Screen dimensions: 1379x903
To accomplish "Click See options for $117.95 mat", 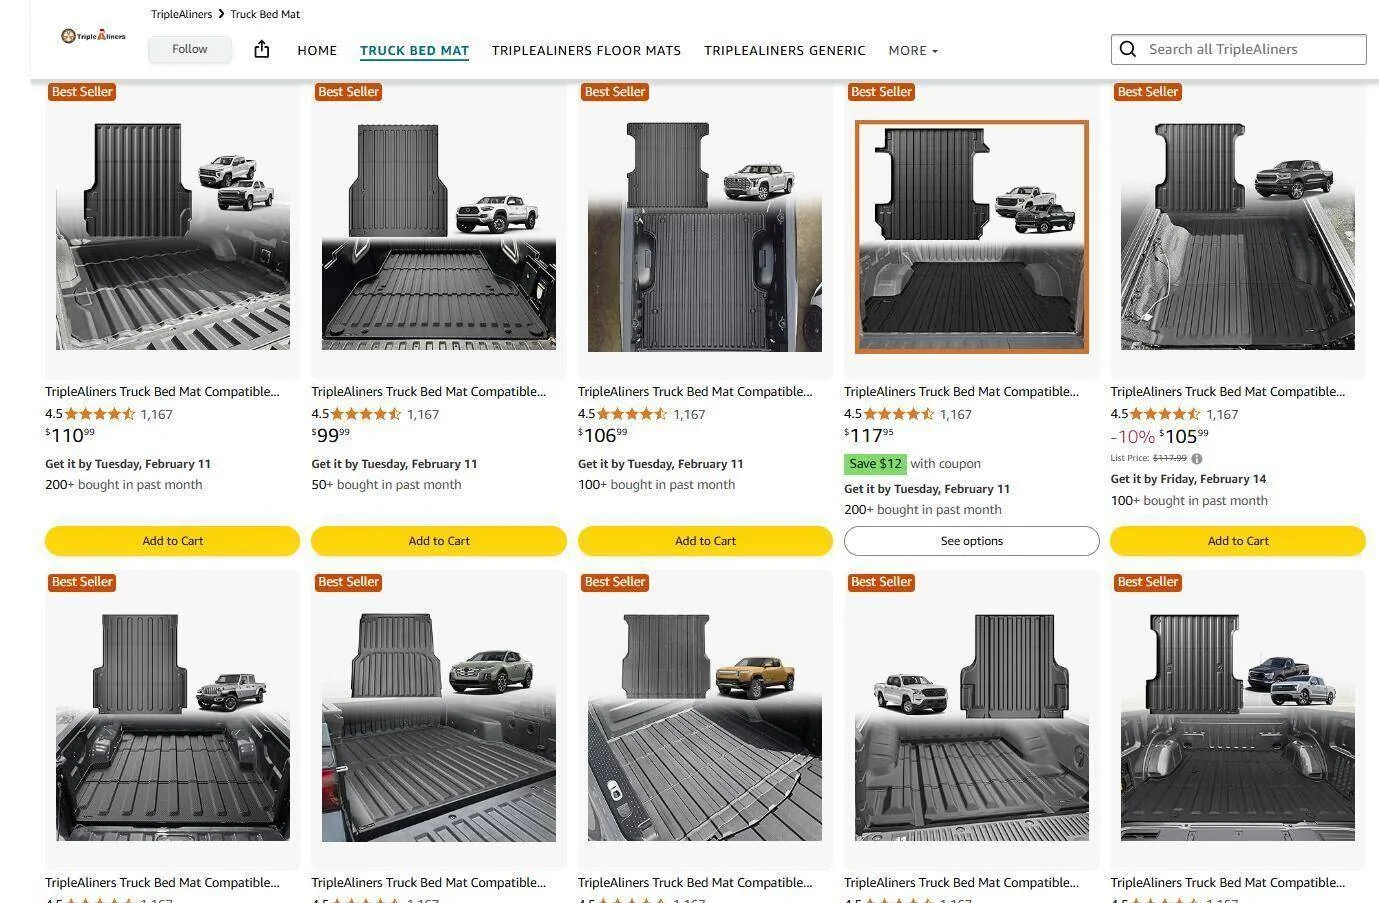I will pos(971,541).
